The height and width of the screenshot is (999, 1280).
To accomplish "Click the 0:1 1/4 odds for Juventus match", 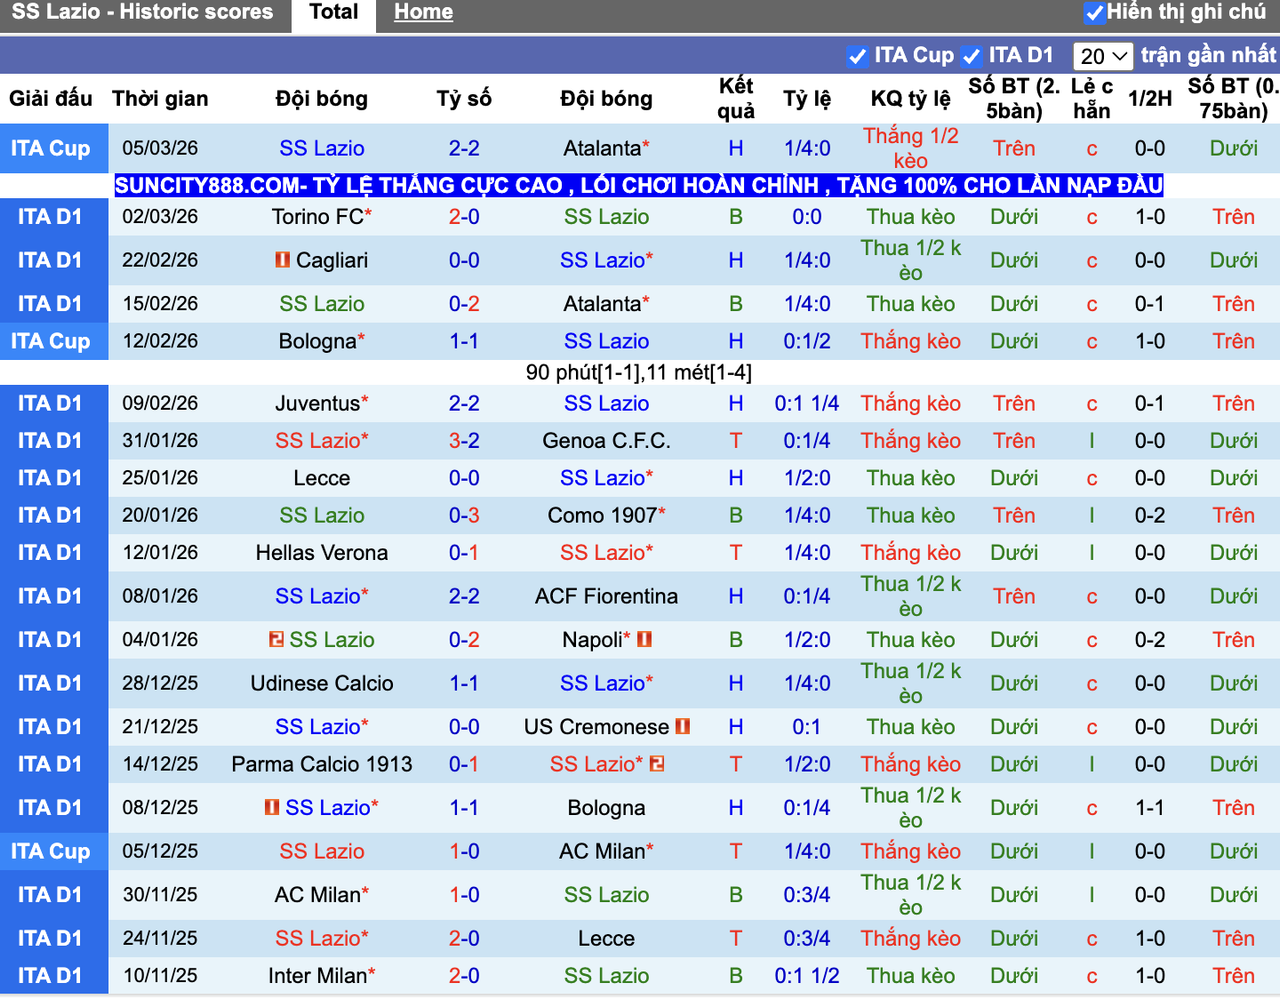I will point(807,403).
